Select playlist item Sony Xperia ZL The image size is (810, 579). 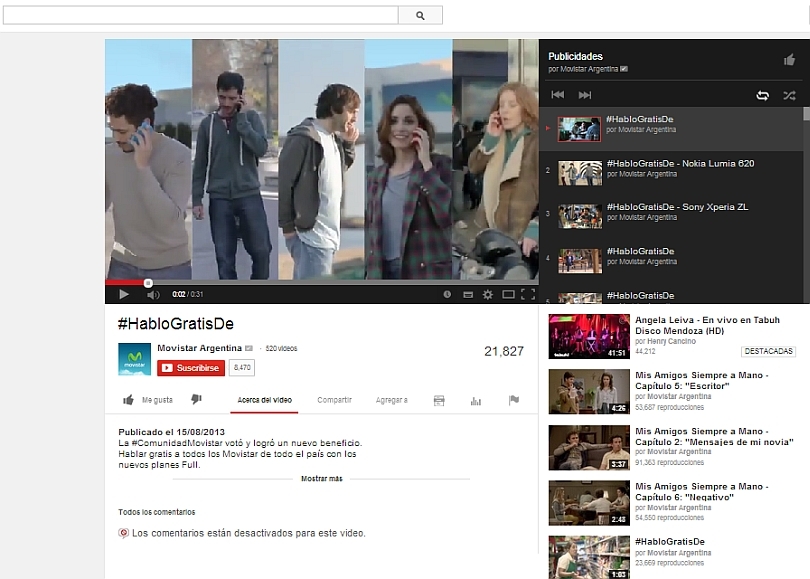coord(671,216)
